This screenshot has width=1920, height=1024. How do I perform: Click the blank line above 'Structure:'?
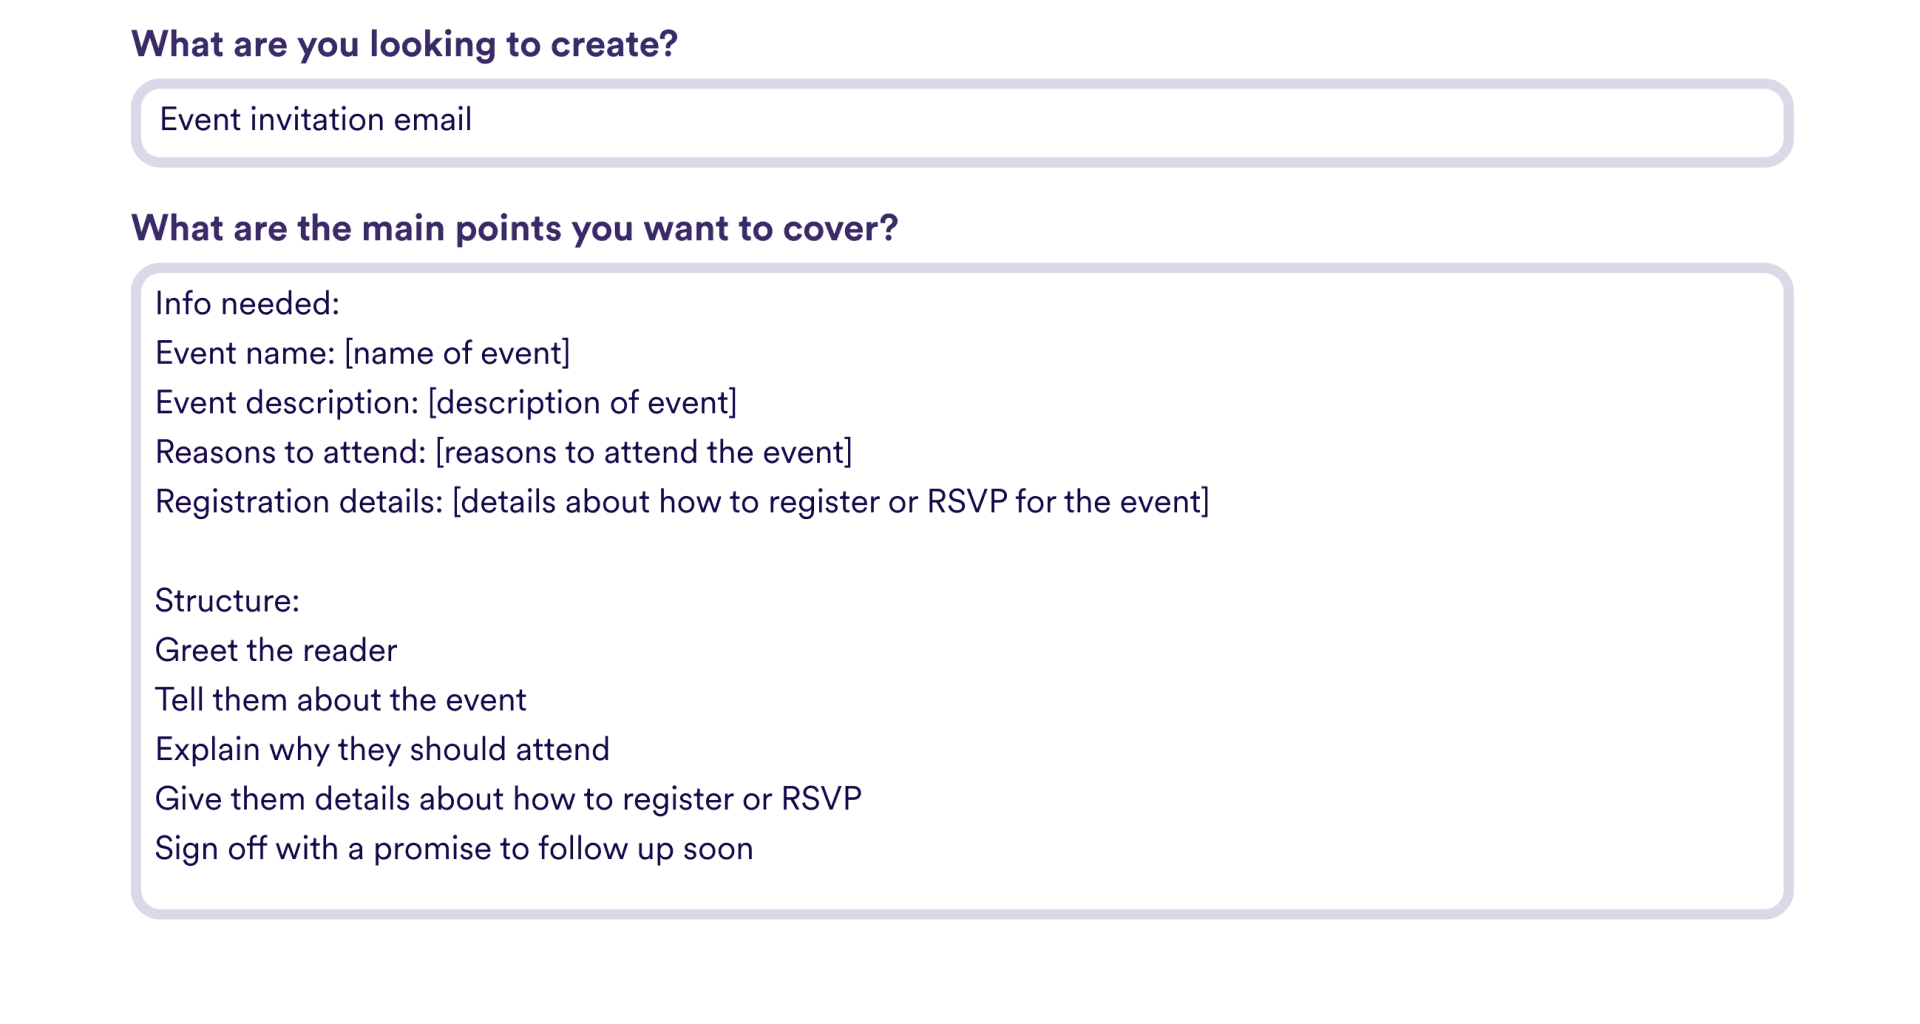(x=961, y=551)
